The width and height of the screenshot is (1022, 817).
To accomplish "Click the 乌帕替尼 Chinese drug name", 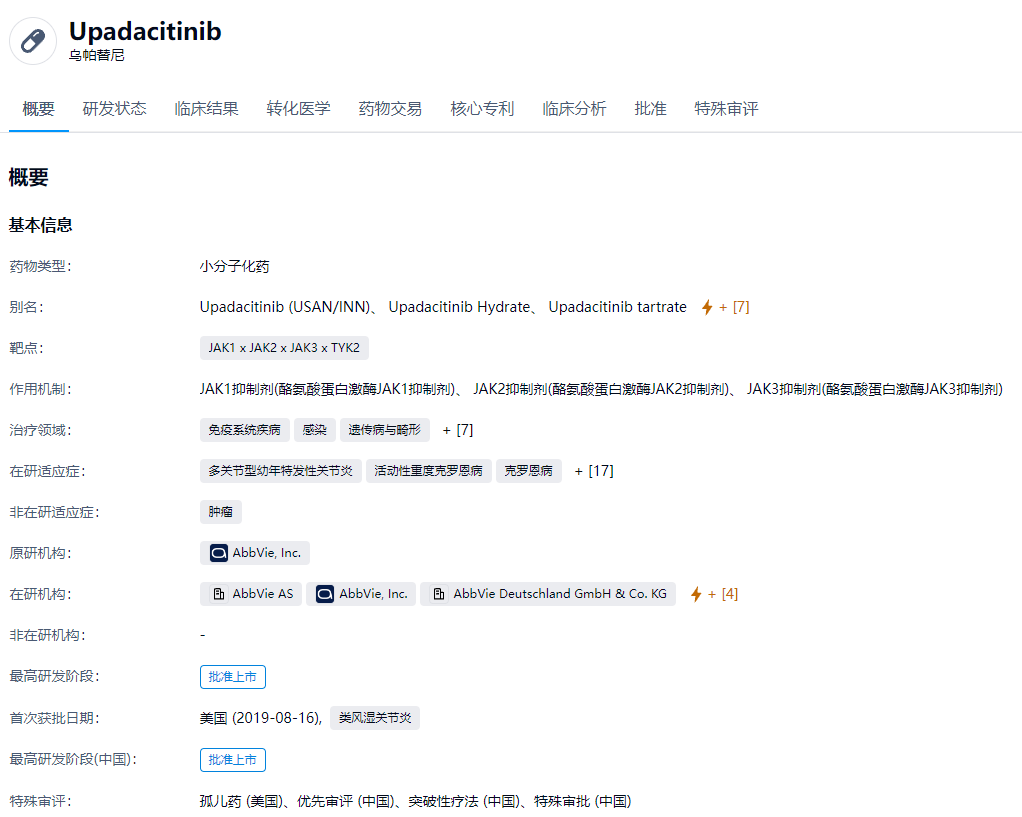I will pyautogui.click(x=96, y=55).
